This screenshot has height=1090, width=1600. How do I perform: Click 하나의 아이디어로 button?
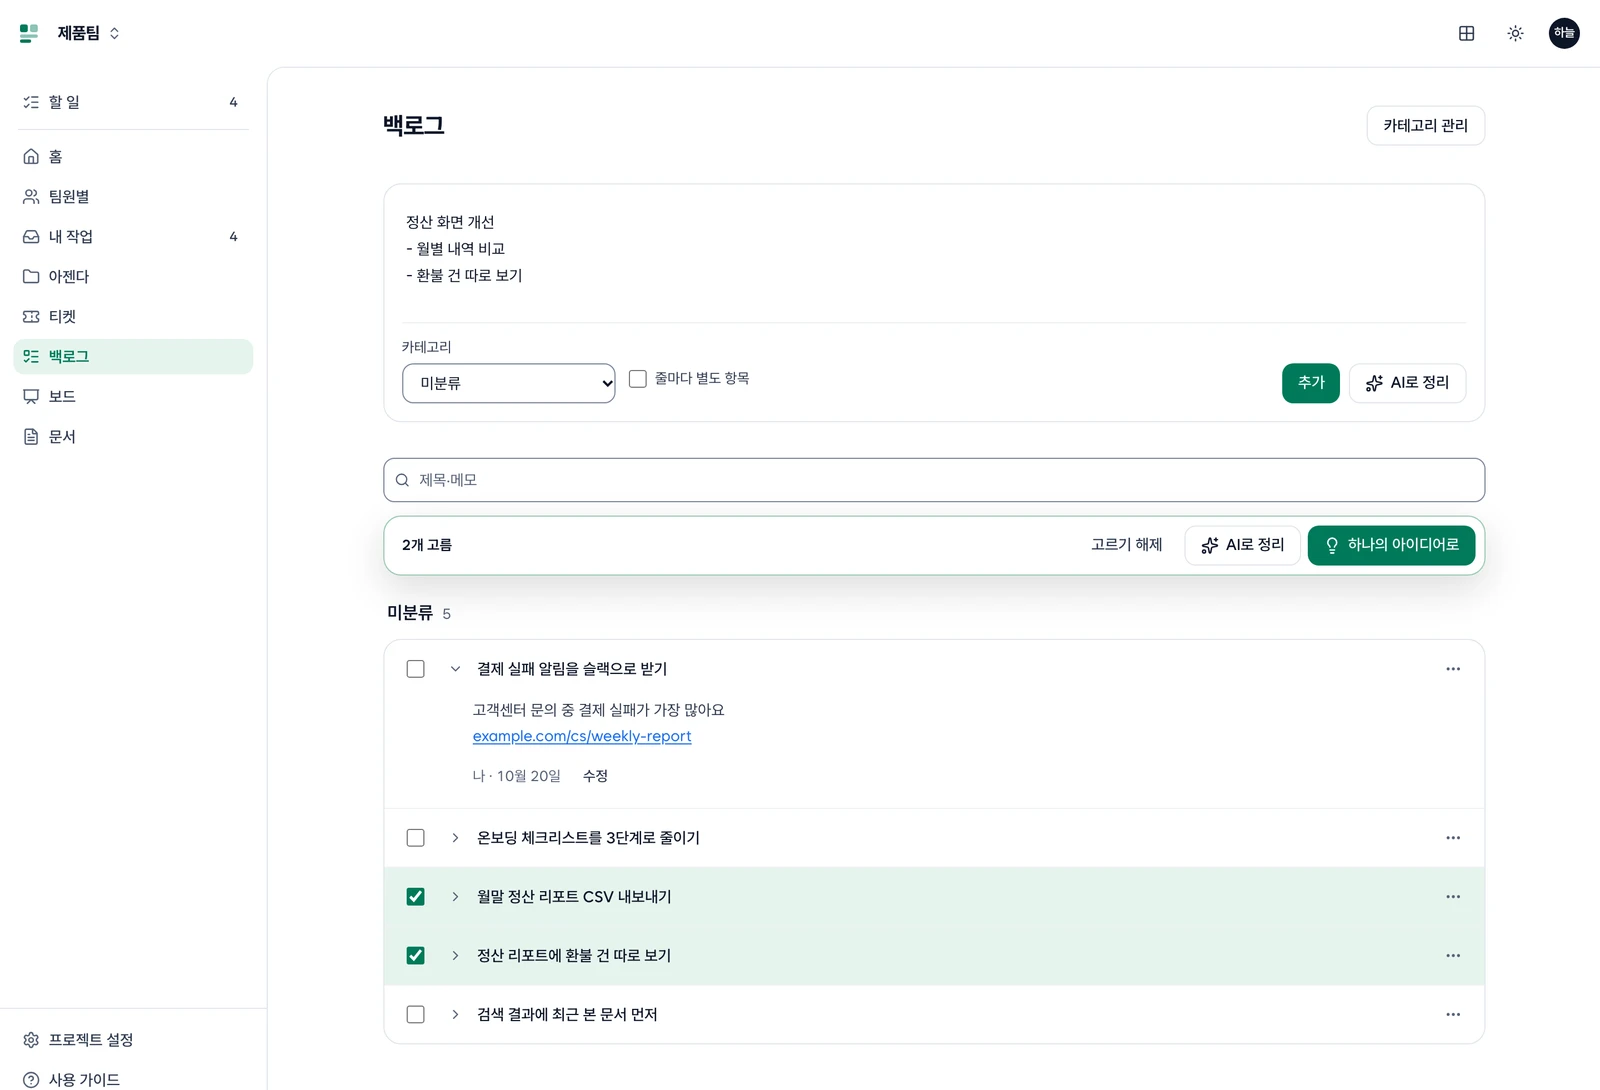(x=1391, y=545)
